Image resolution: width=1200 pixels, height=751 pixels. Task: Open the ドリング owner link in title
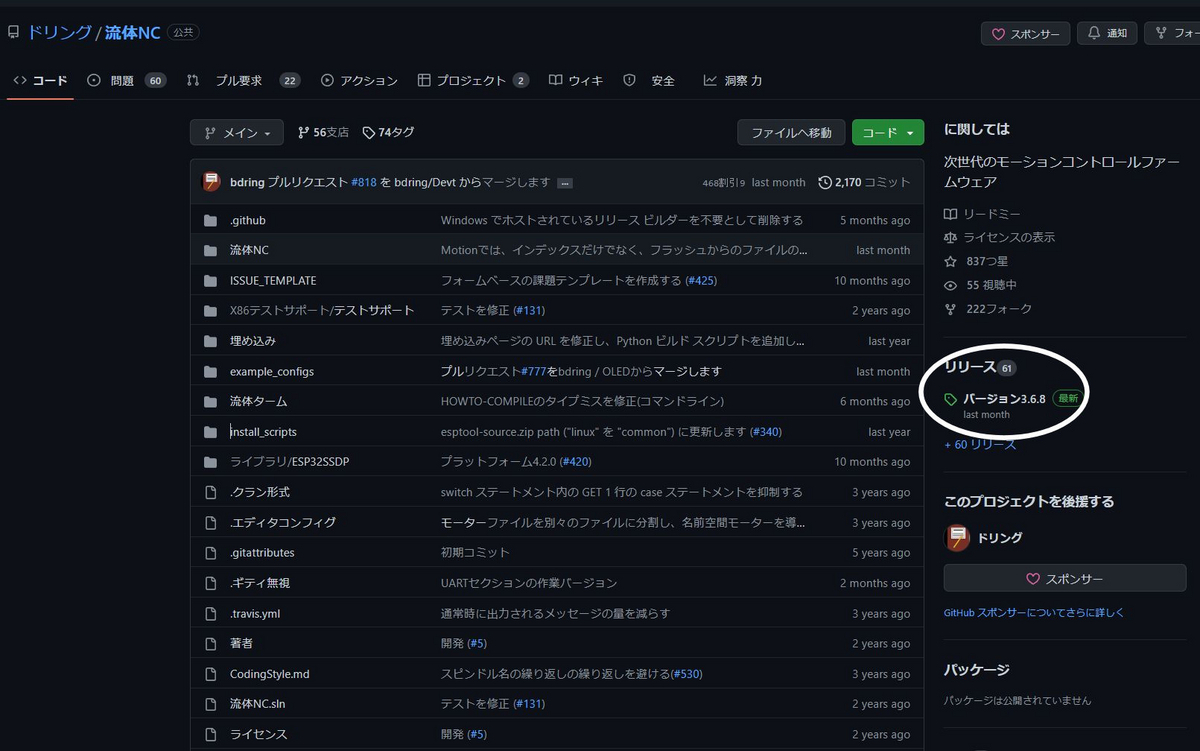tap(58, 33)
